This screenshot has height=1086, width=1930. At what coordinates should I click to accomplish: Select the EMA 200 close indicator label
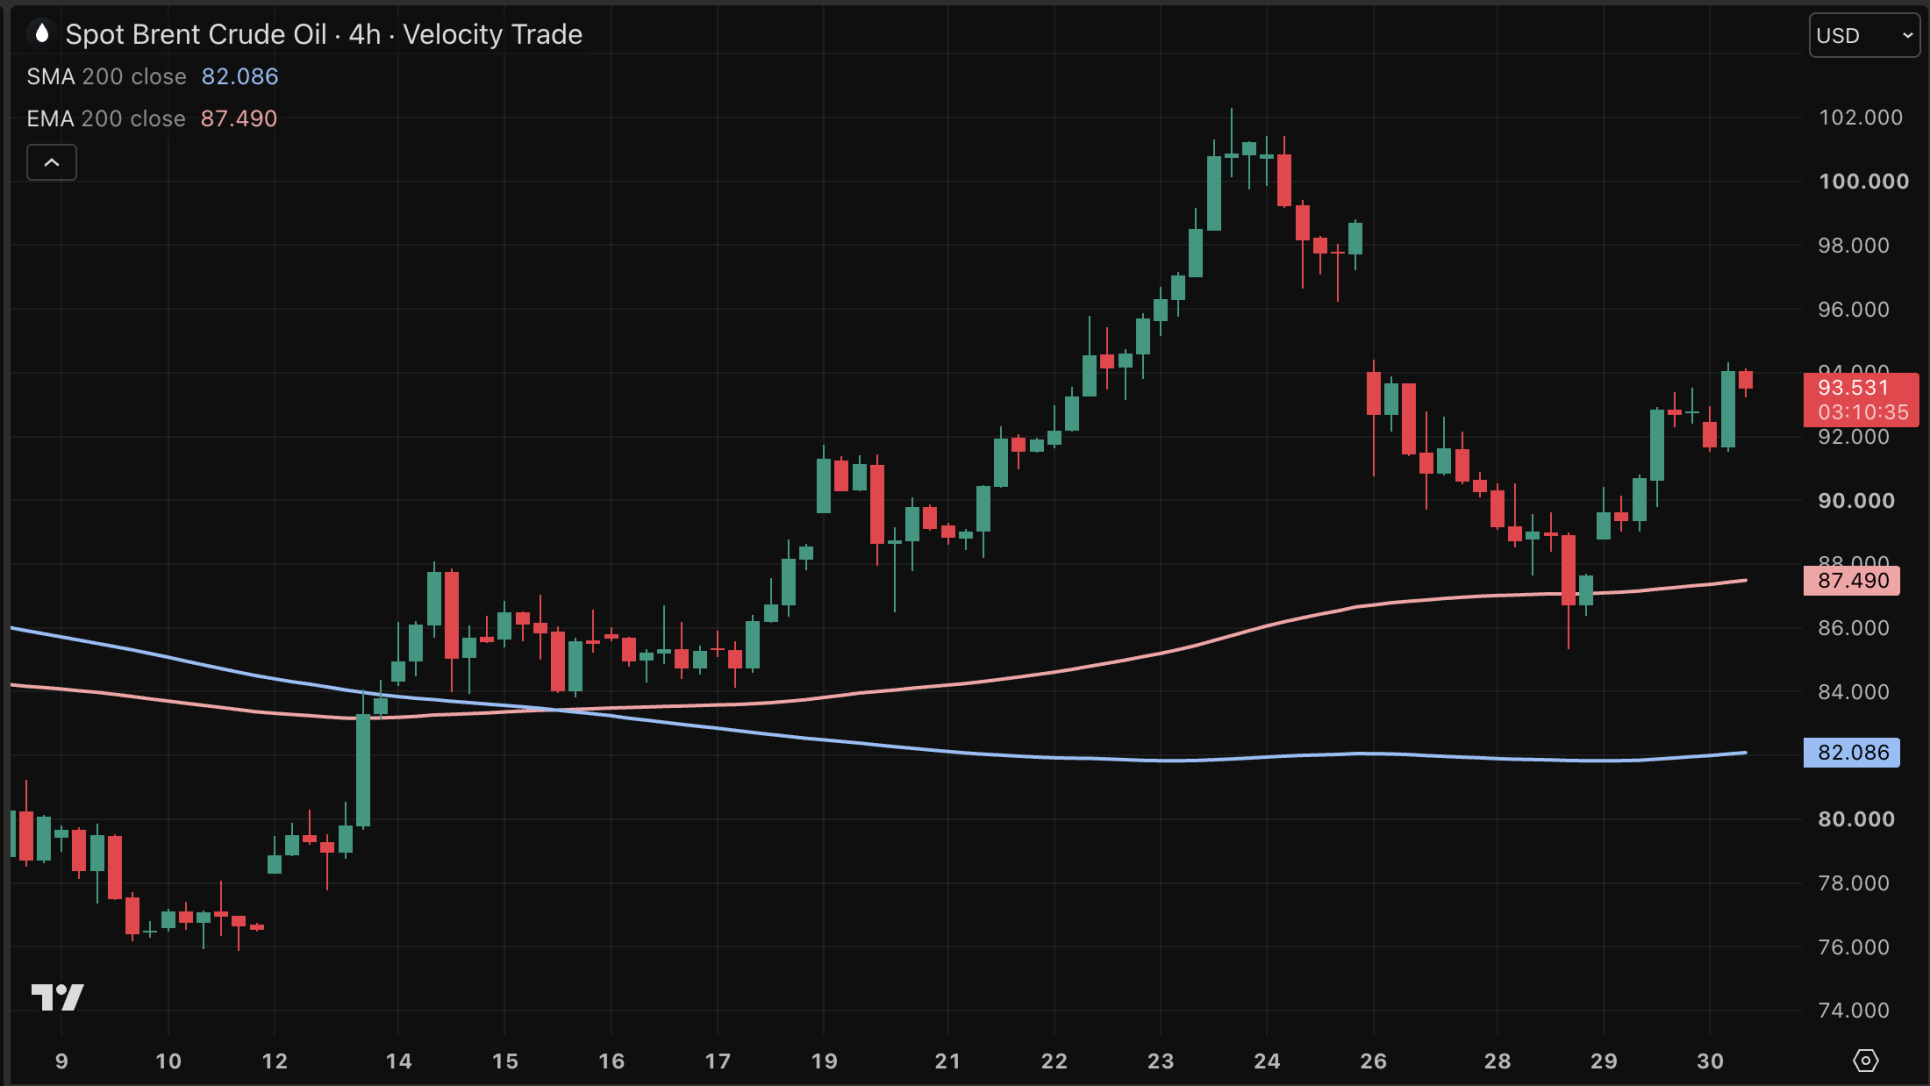coord(106,119)
